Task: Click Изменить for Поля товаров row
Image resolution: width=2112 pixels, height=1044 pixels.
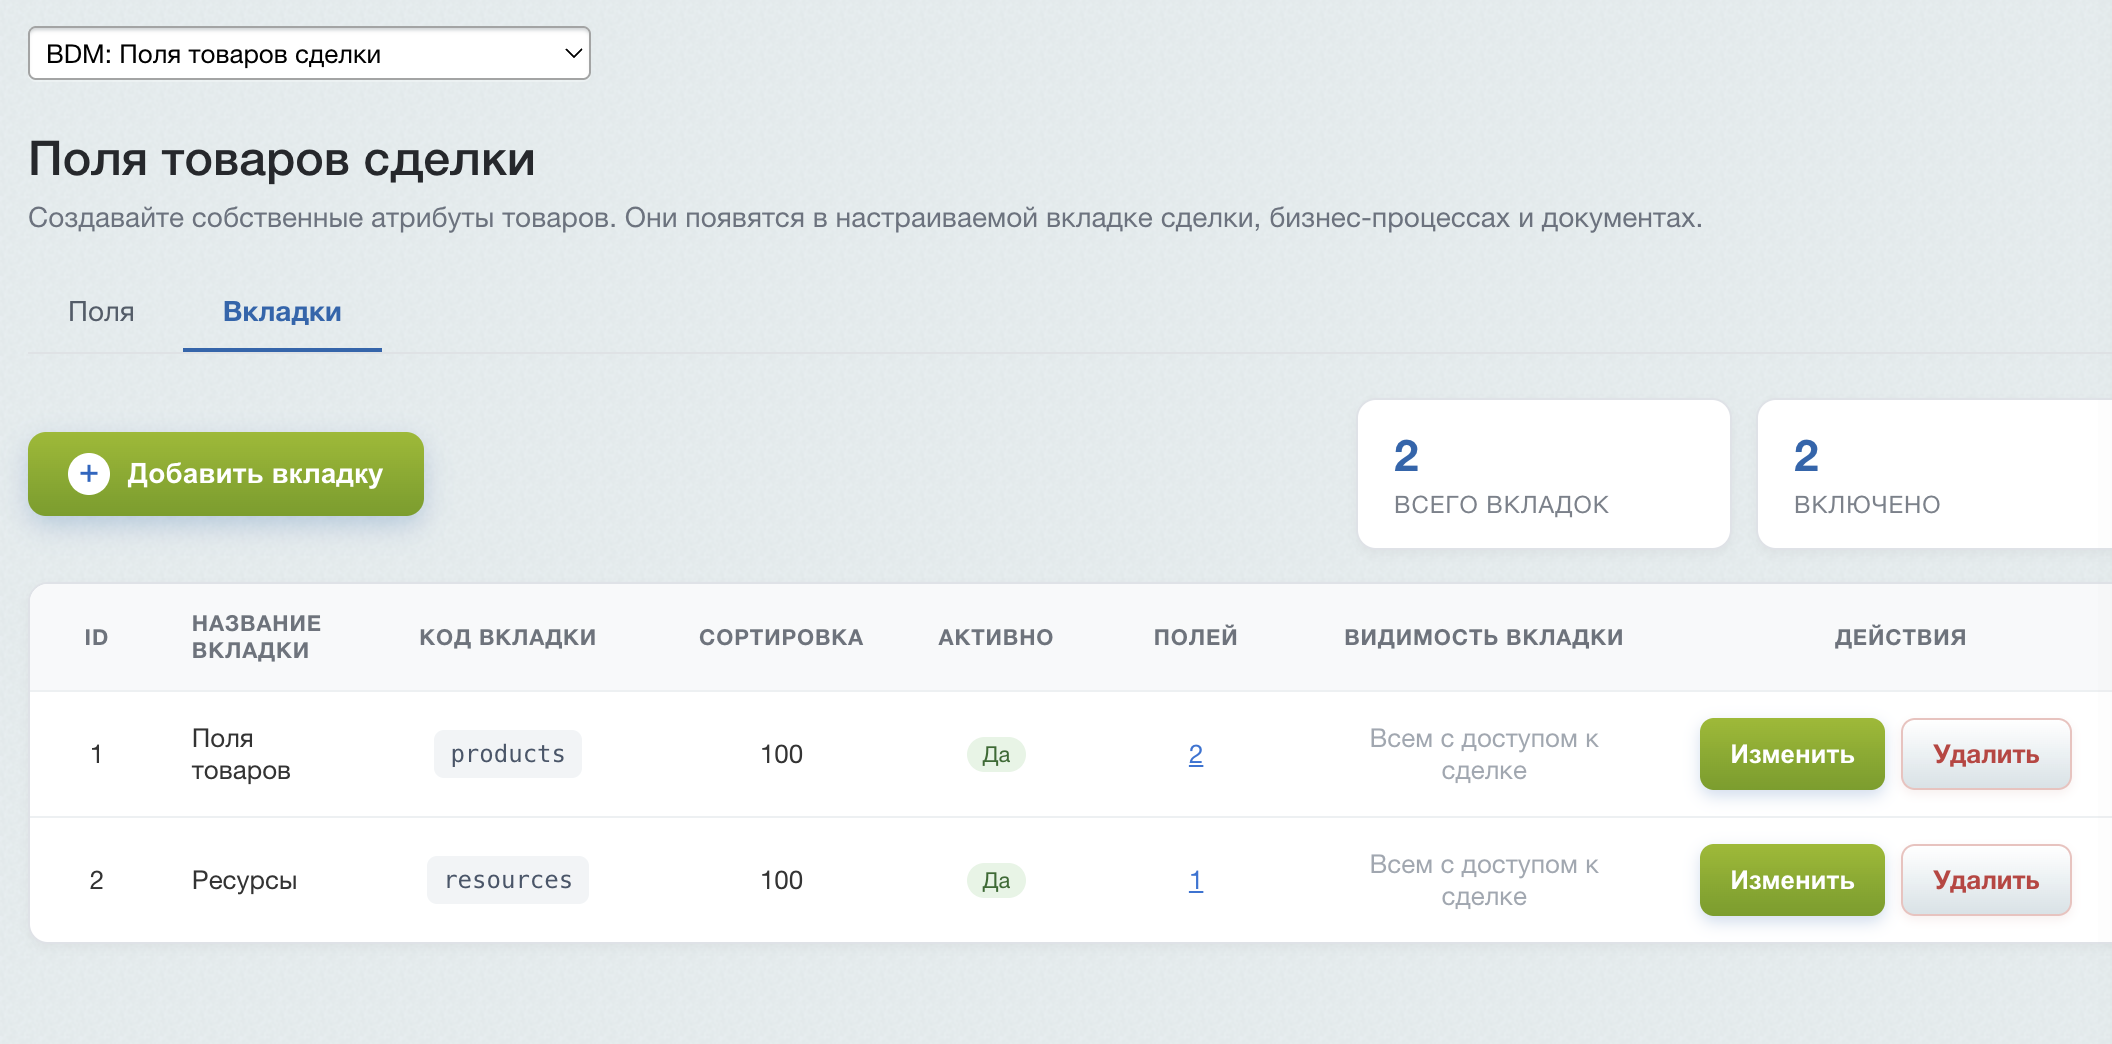Action: point(1792,754)
